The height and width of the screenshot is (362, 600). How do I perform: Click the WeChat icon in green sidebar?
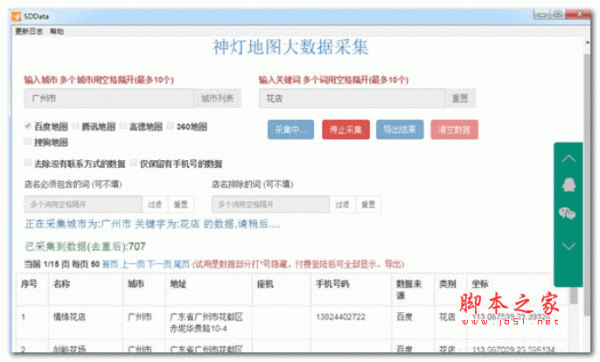point(567,213)
